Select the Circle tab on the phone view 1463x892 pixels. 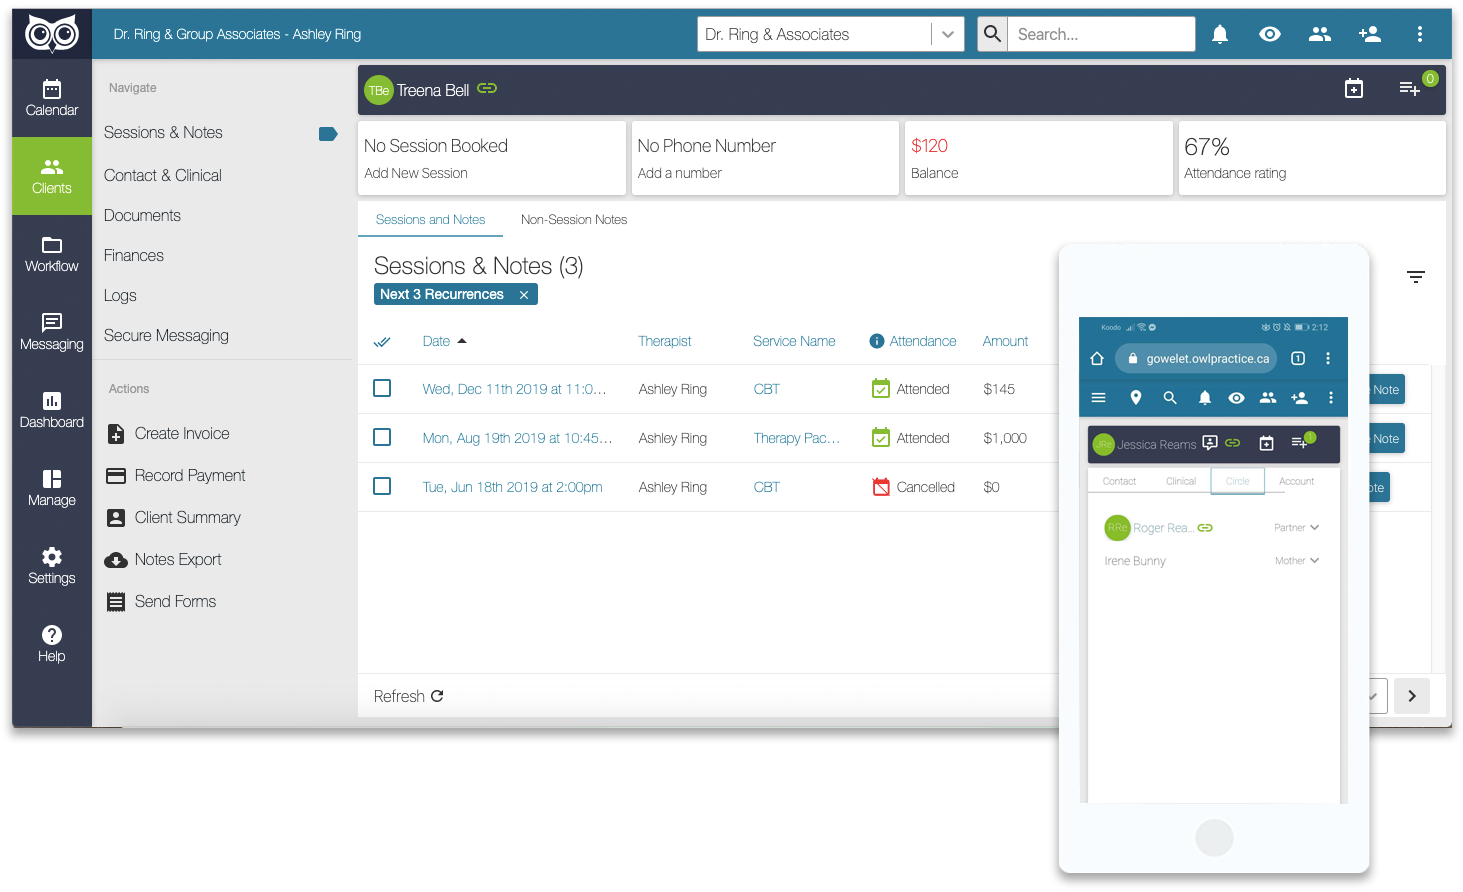(x=1237, y=480)
